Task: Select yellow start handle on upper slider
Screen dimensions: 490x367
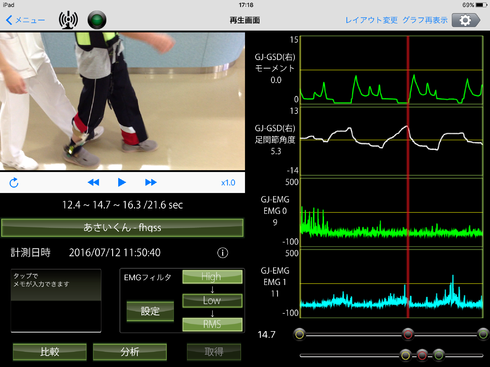Action: [x=299, y=334]
